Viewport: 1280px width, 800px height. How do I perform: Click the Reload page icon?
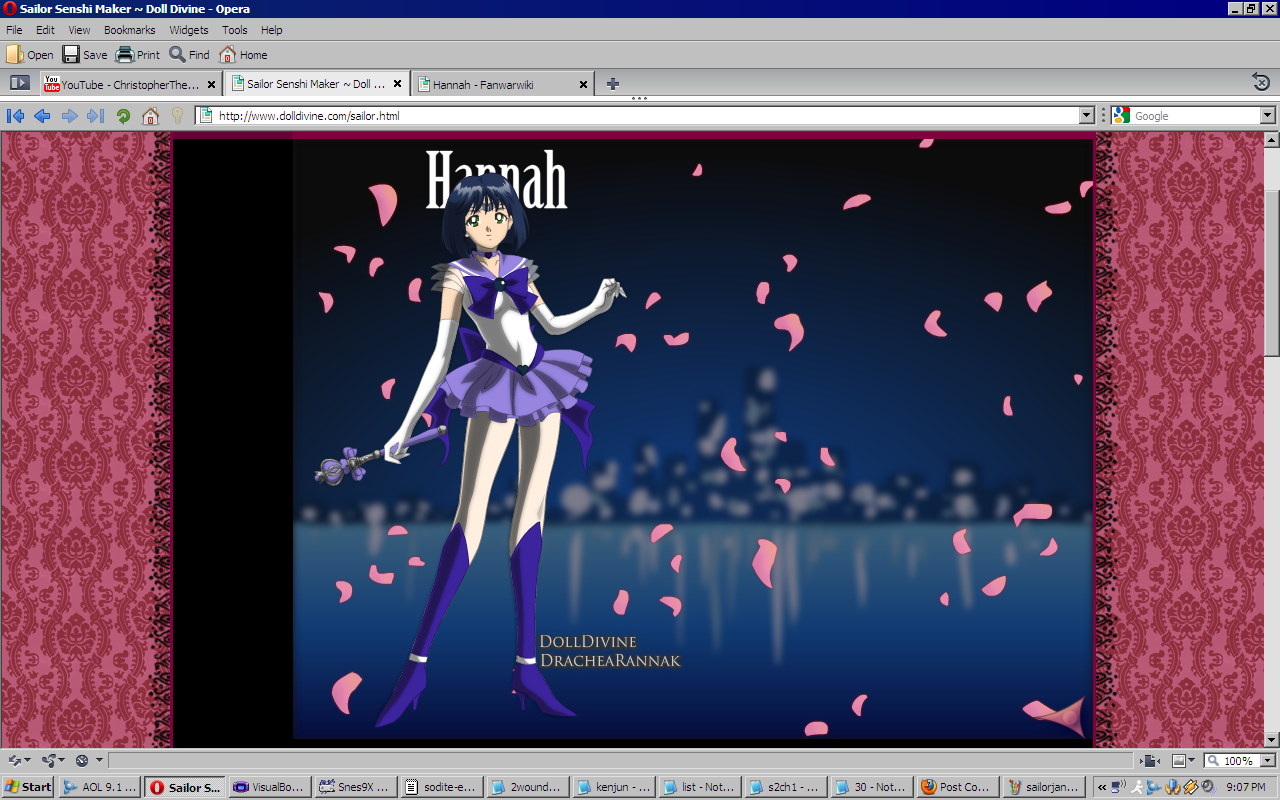[x=123, y=116]
